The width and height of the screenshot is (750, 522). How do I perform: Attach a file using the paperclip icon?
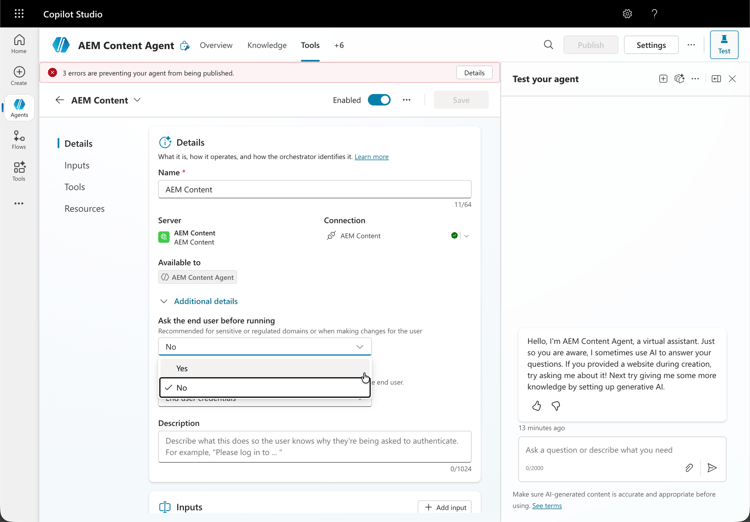689,467
